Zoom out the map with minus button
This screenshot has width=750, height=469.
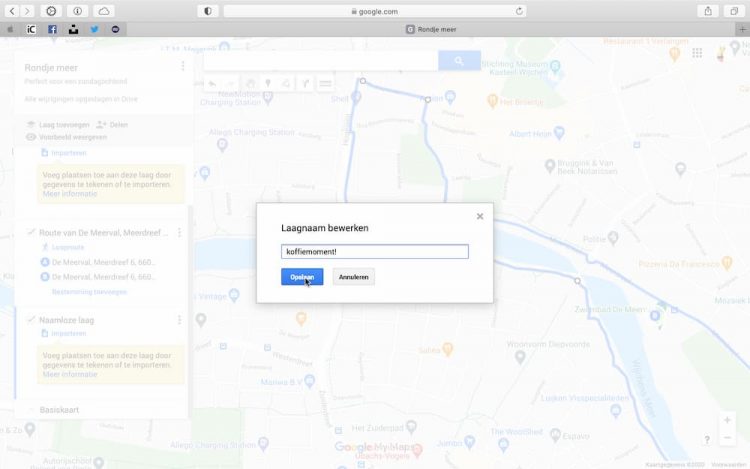[727, 438]
